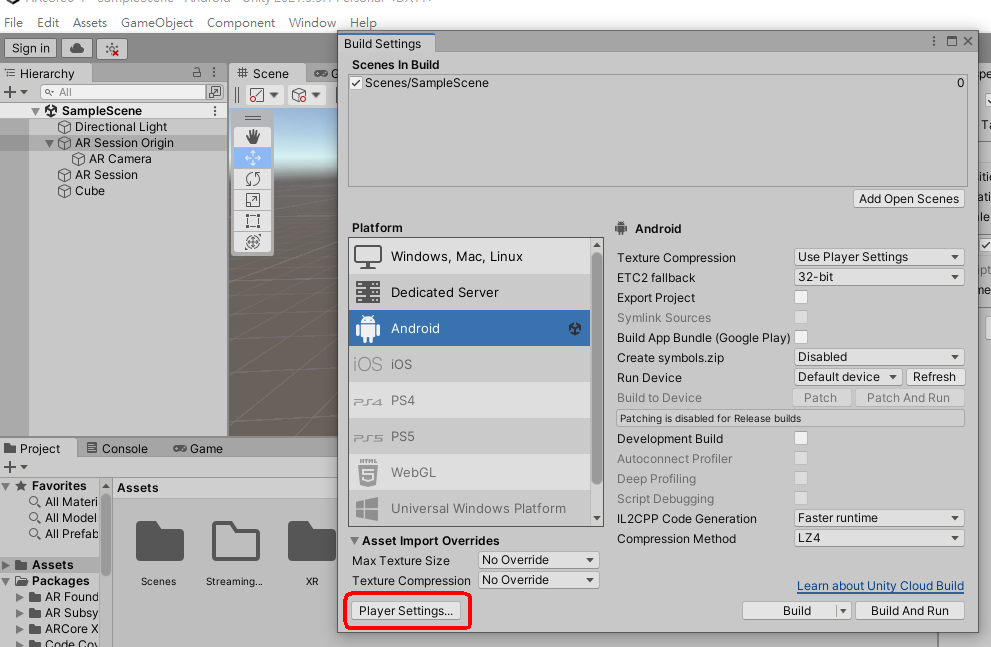Select Universal Windows Platform
Viewport: 991px width, 647px height.
tap(470, 508)
